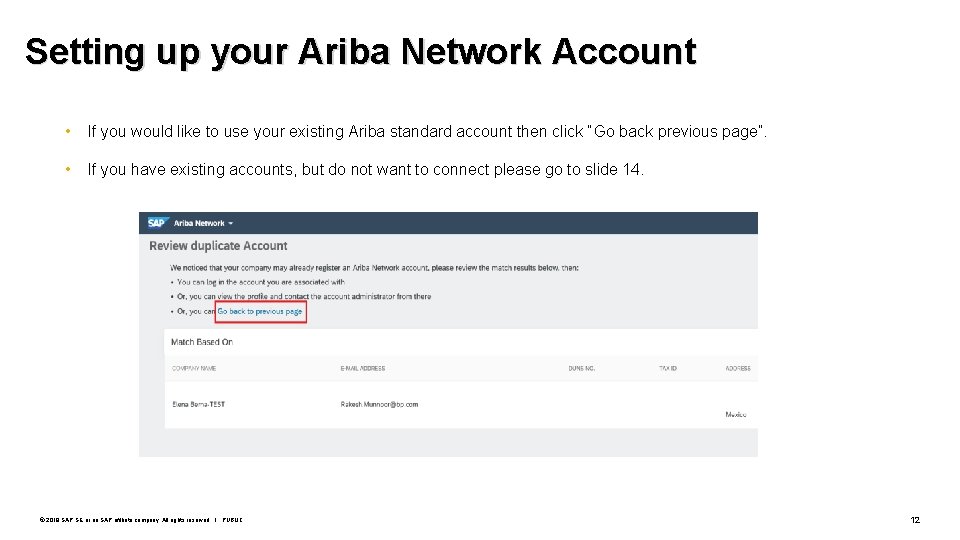
Task: Click the slide number 12
Action: (x=914, y=520)
